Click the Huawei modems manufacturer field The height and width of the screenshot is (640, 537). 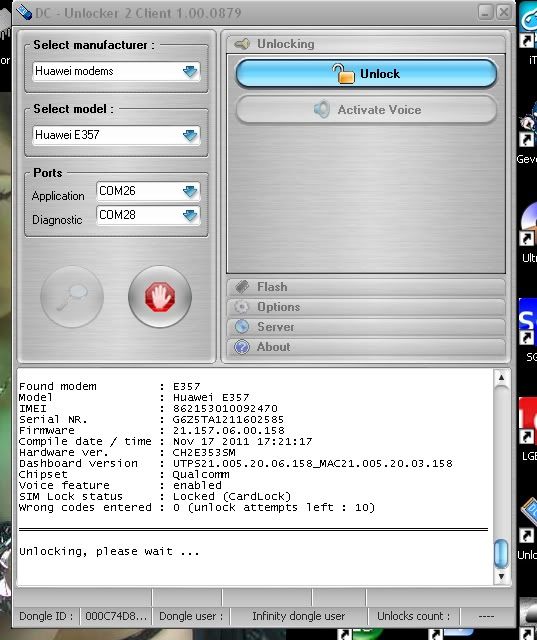tap(116, 71)
